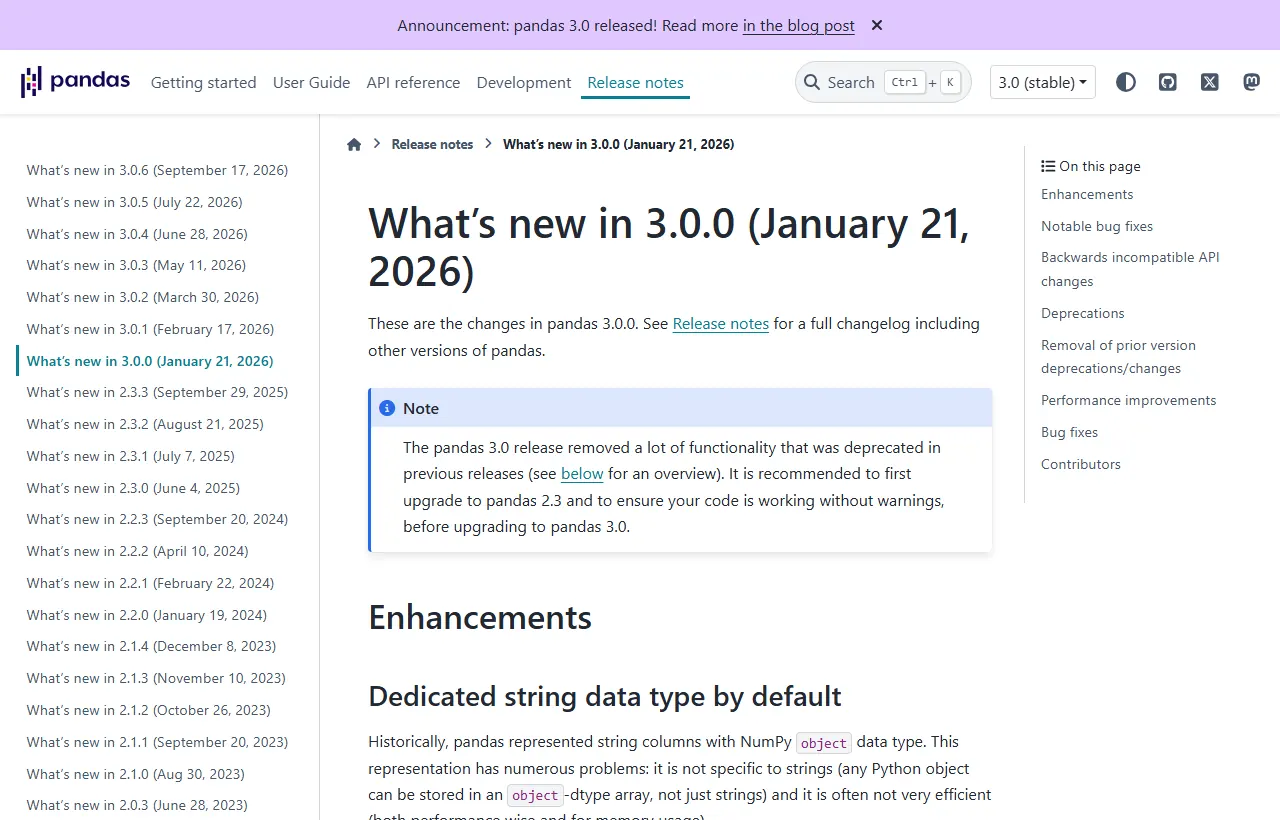The image size is (1280, 820).
Task: Follow the 'below' link in the Note
Action: click(582, 474)
